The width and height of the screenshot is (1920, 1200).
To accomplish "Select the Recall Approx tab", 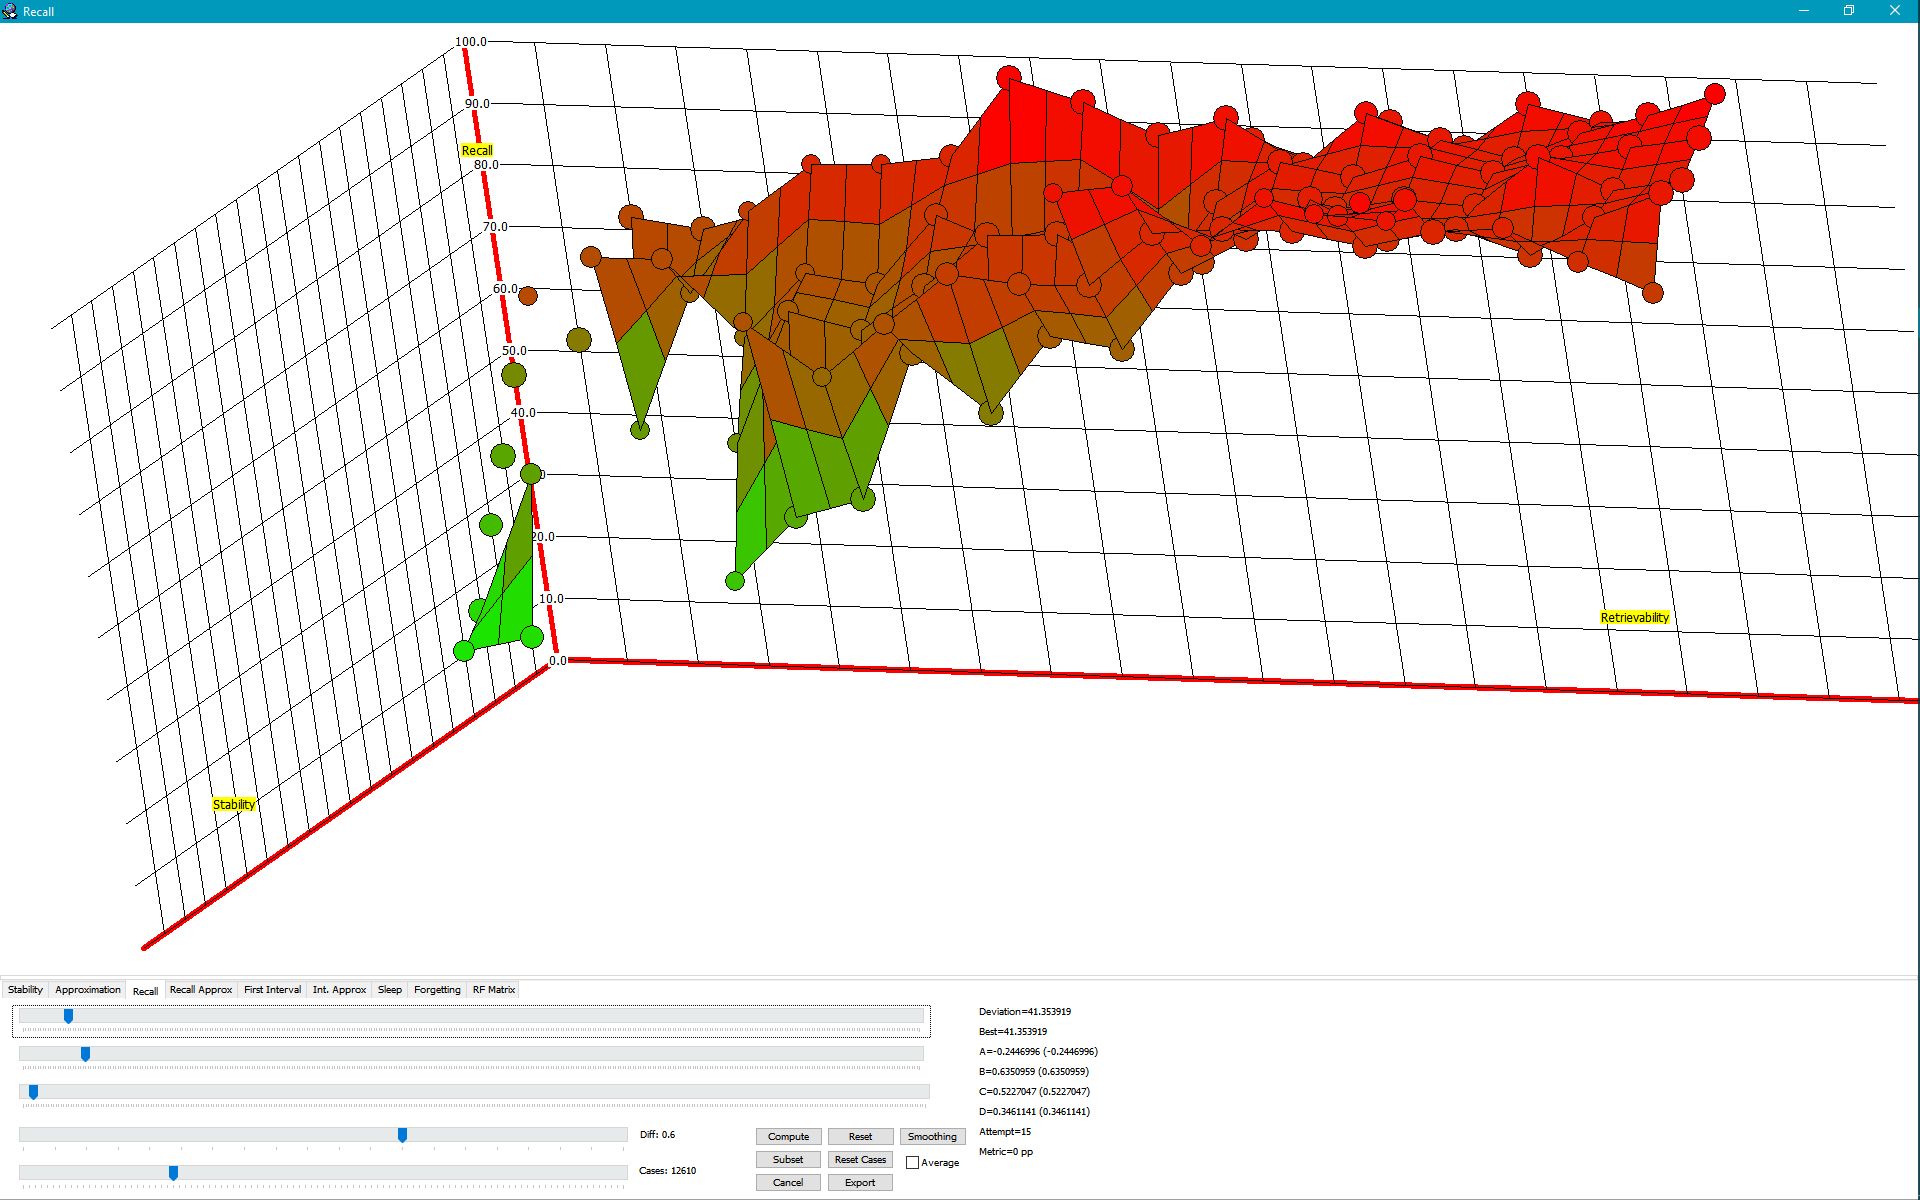I will [x=200, y=989].
